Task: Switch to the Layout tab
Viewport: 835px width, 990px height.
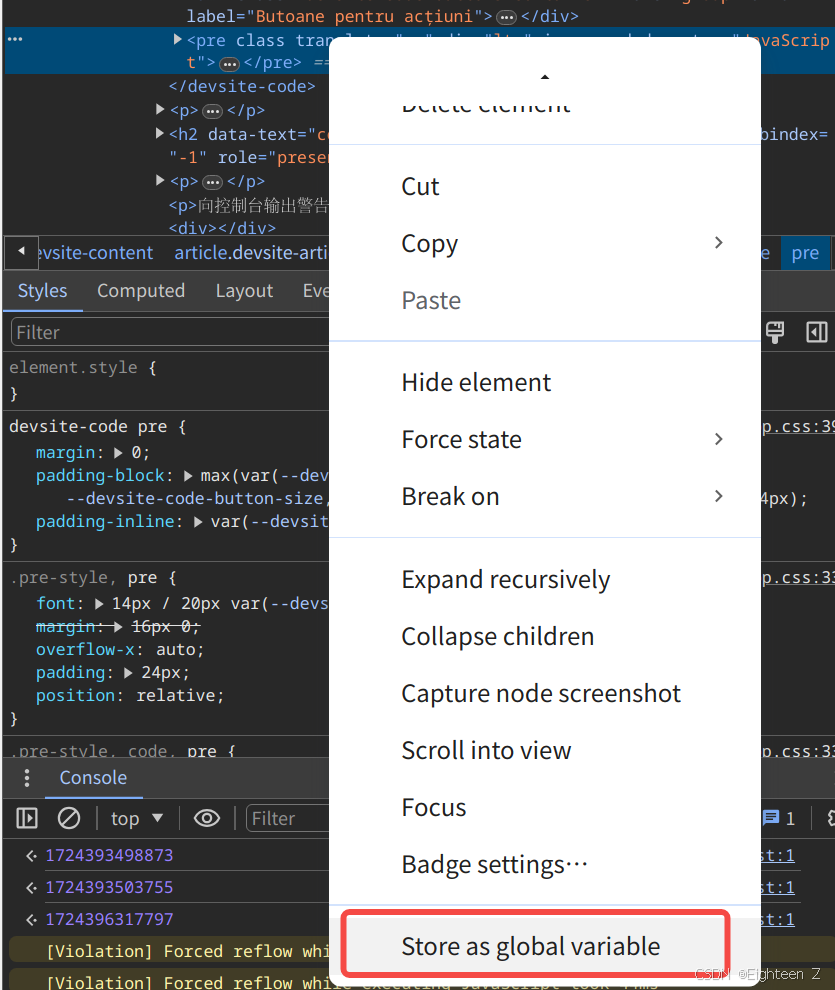Action: (x=244, y=290)
